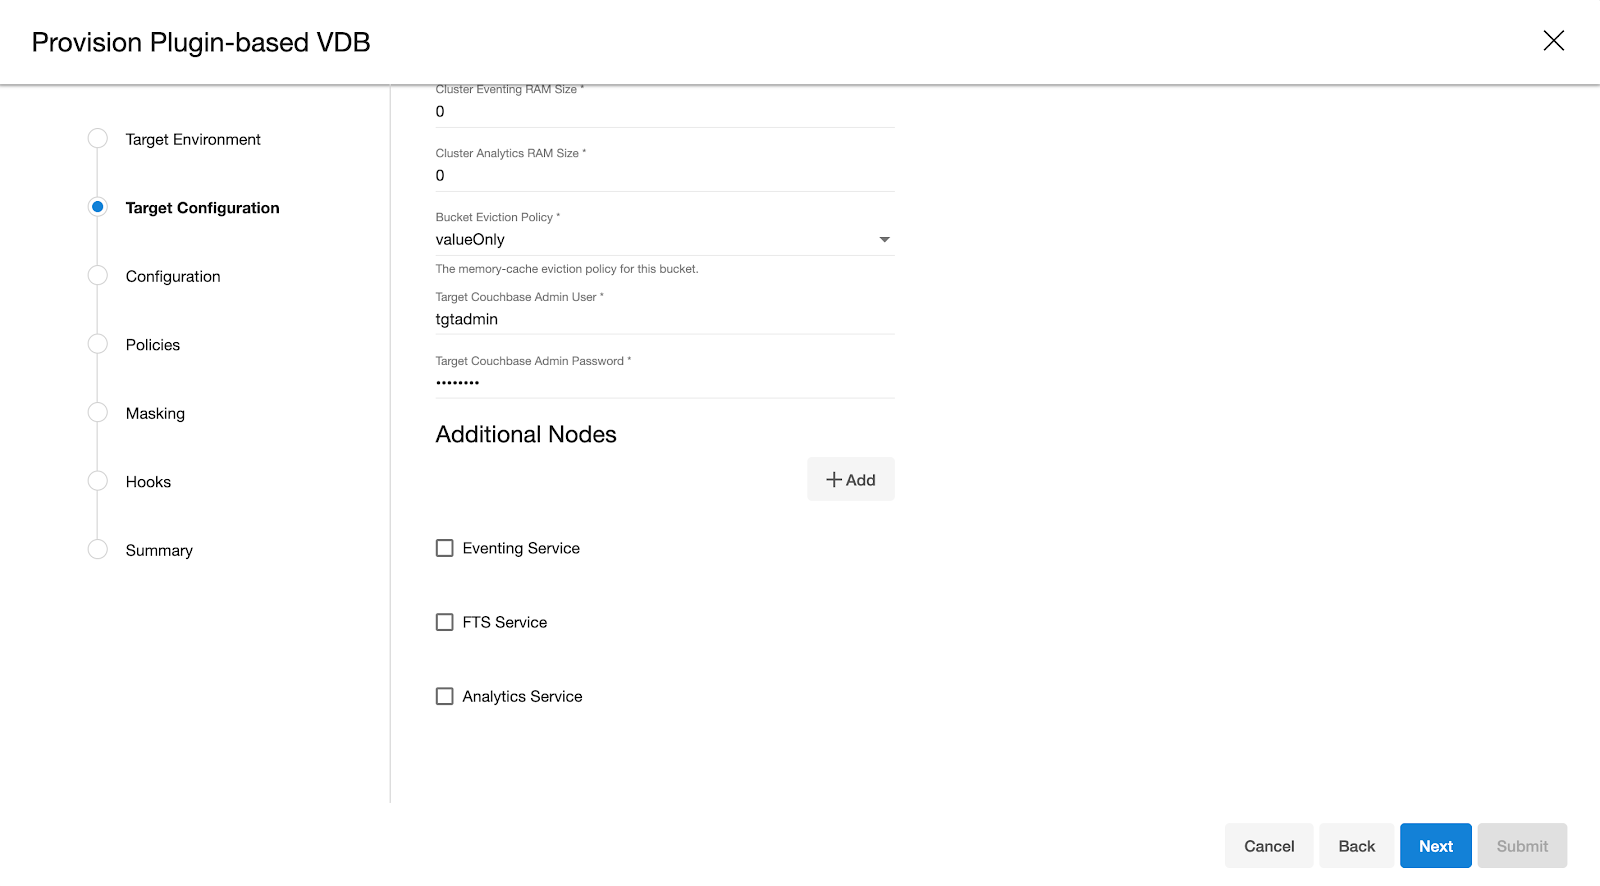Click the Masking step circle icon
Viewport: 1600px width, 886px height.
point(98,413)
